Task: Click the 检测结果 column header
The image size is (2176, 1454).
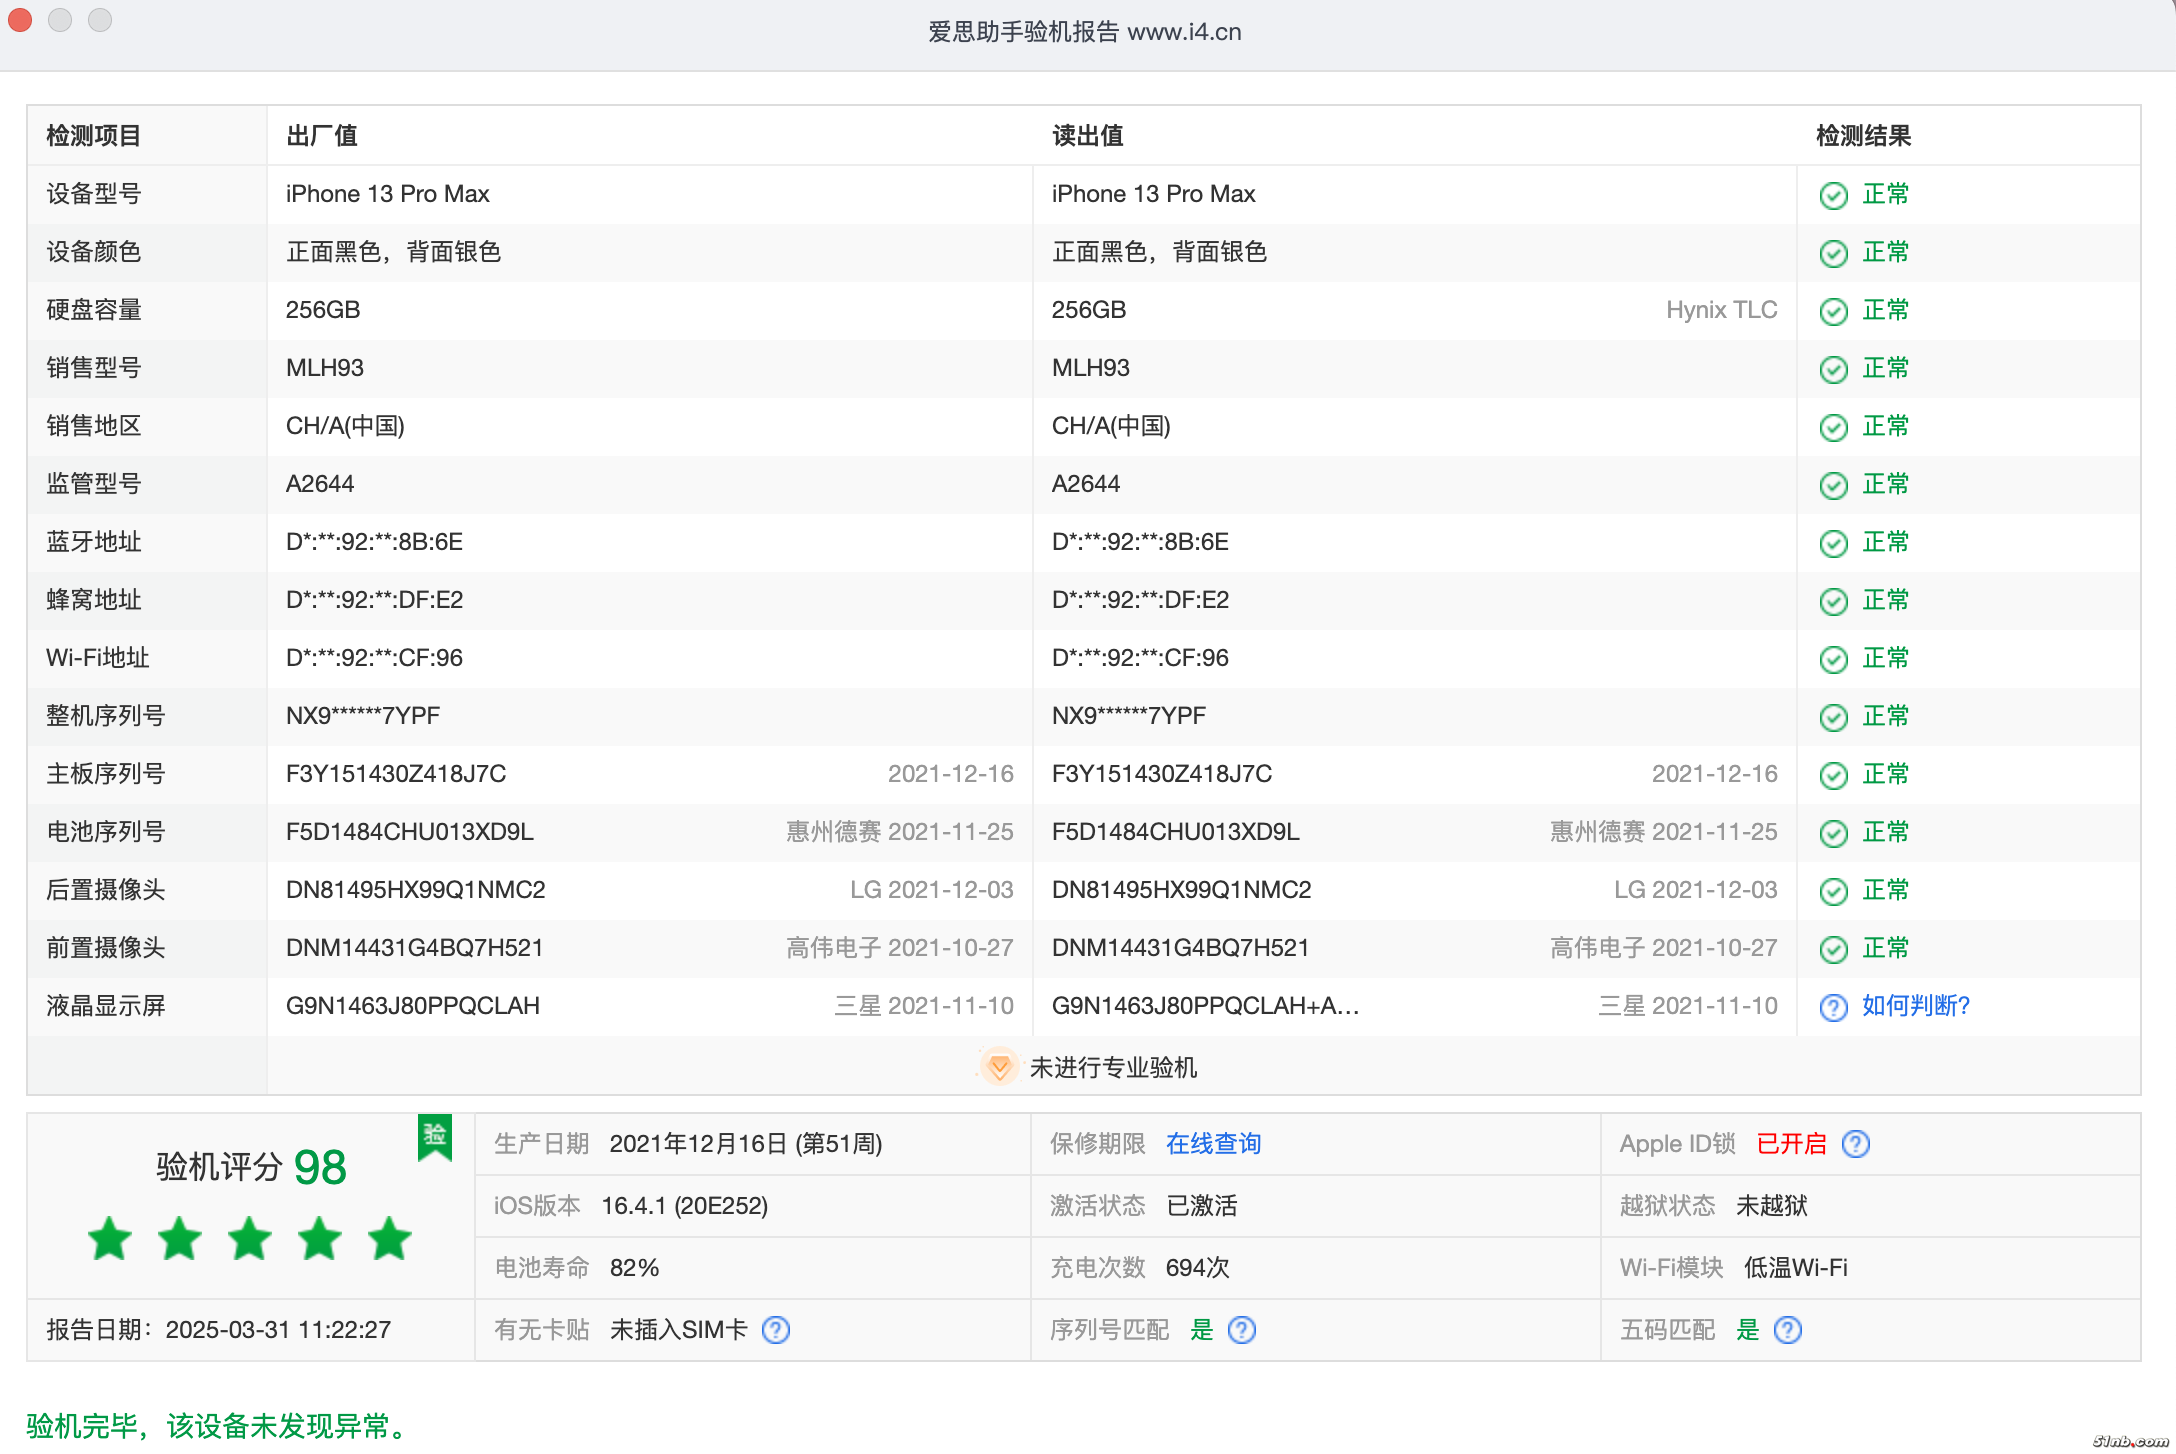Action: [x=1863, y=136]
